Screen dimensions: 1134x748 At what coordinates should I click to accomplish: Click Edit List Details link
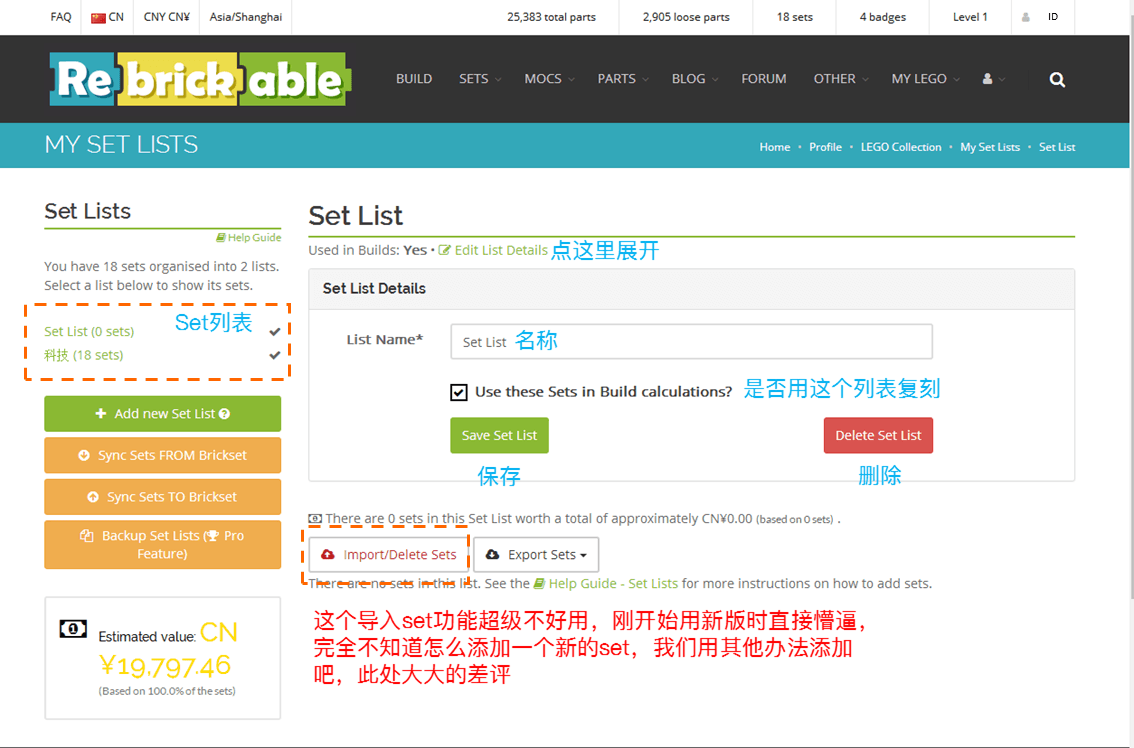500,250
